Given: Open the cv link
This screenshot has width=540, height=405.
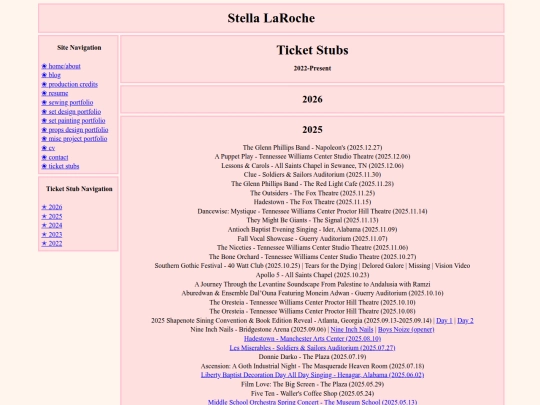Looking at the screenshot, I should coord(48,148).
